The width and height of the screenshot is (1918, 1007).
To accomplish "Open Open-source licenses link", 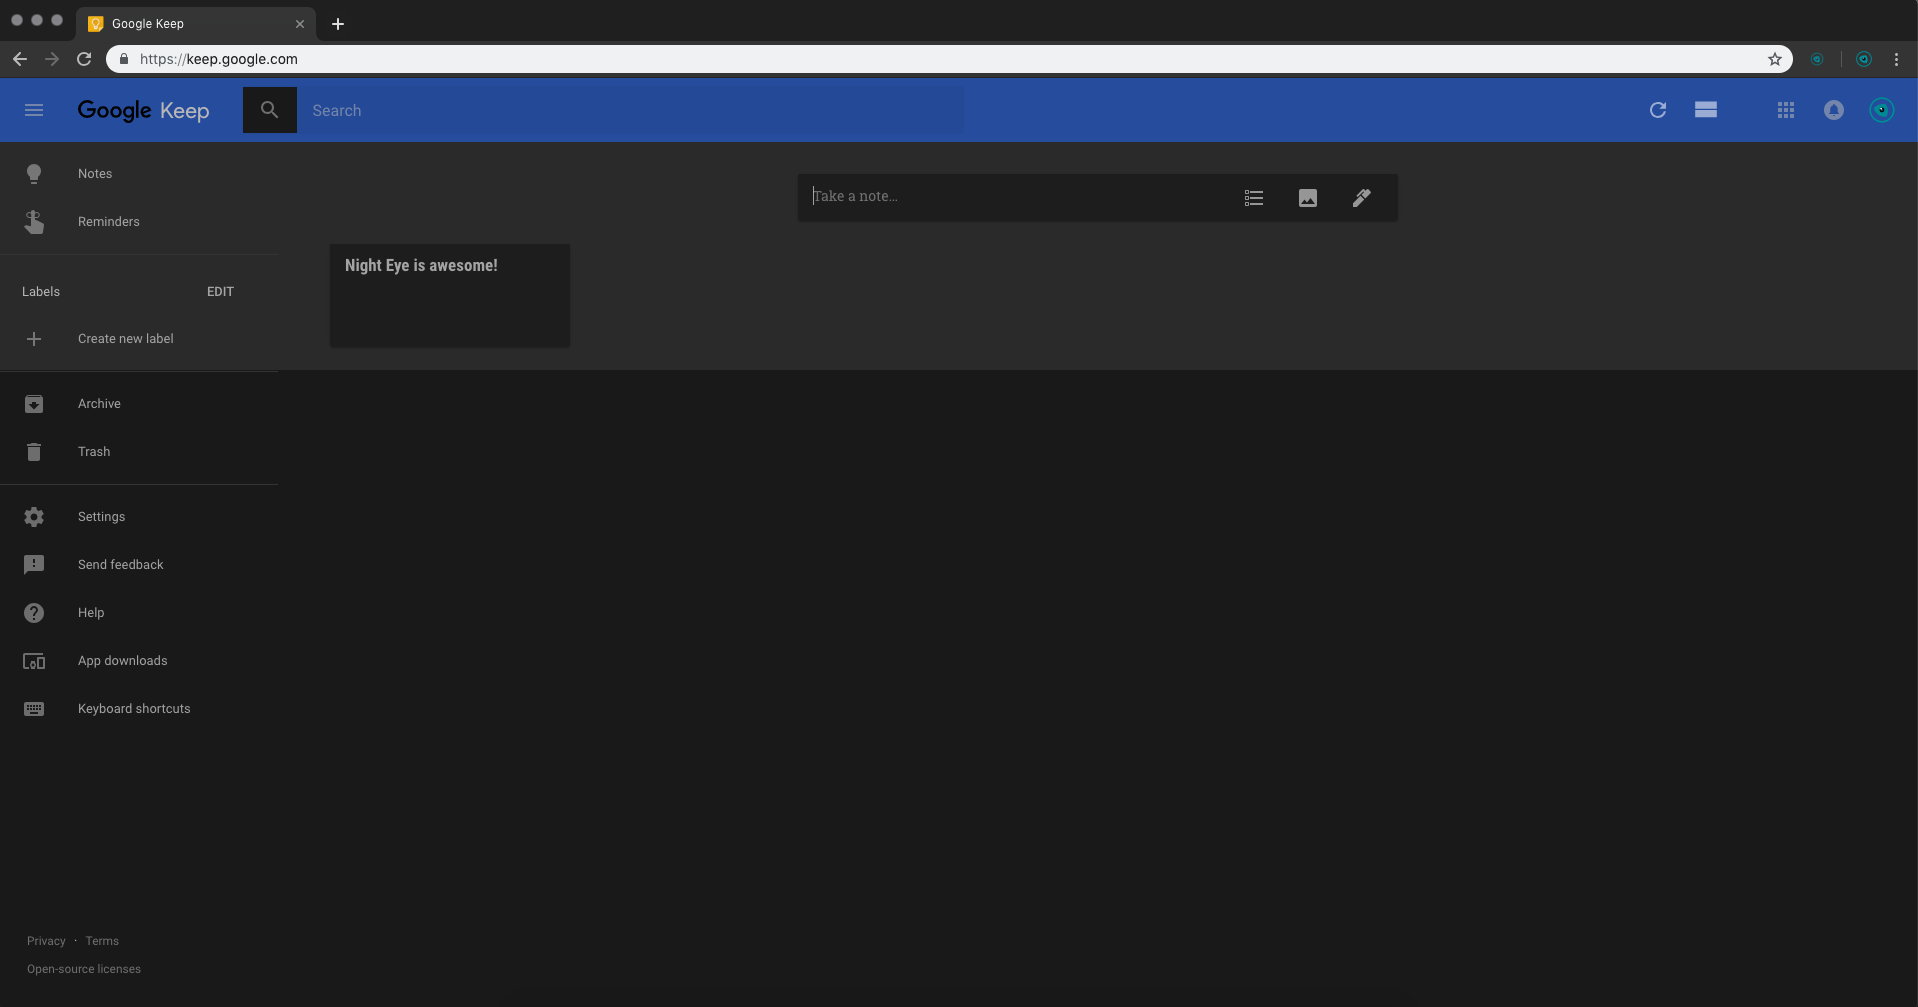I will 84,969.
